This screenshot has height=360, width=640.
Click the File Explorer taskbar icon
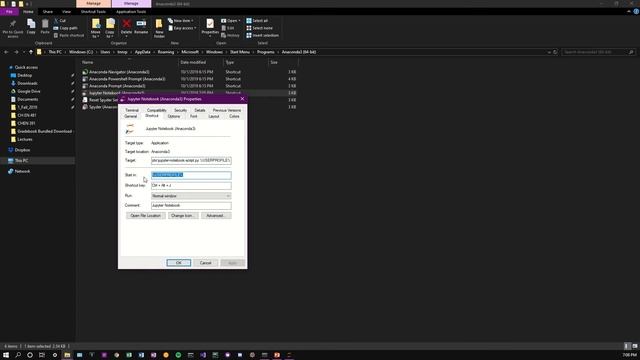(67, 355)
